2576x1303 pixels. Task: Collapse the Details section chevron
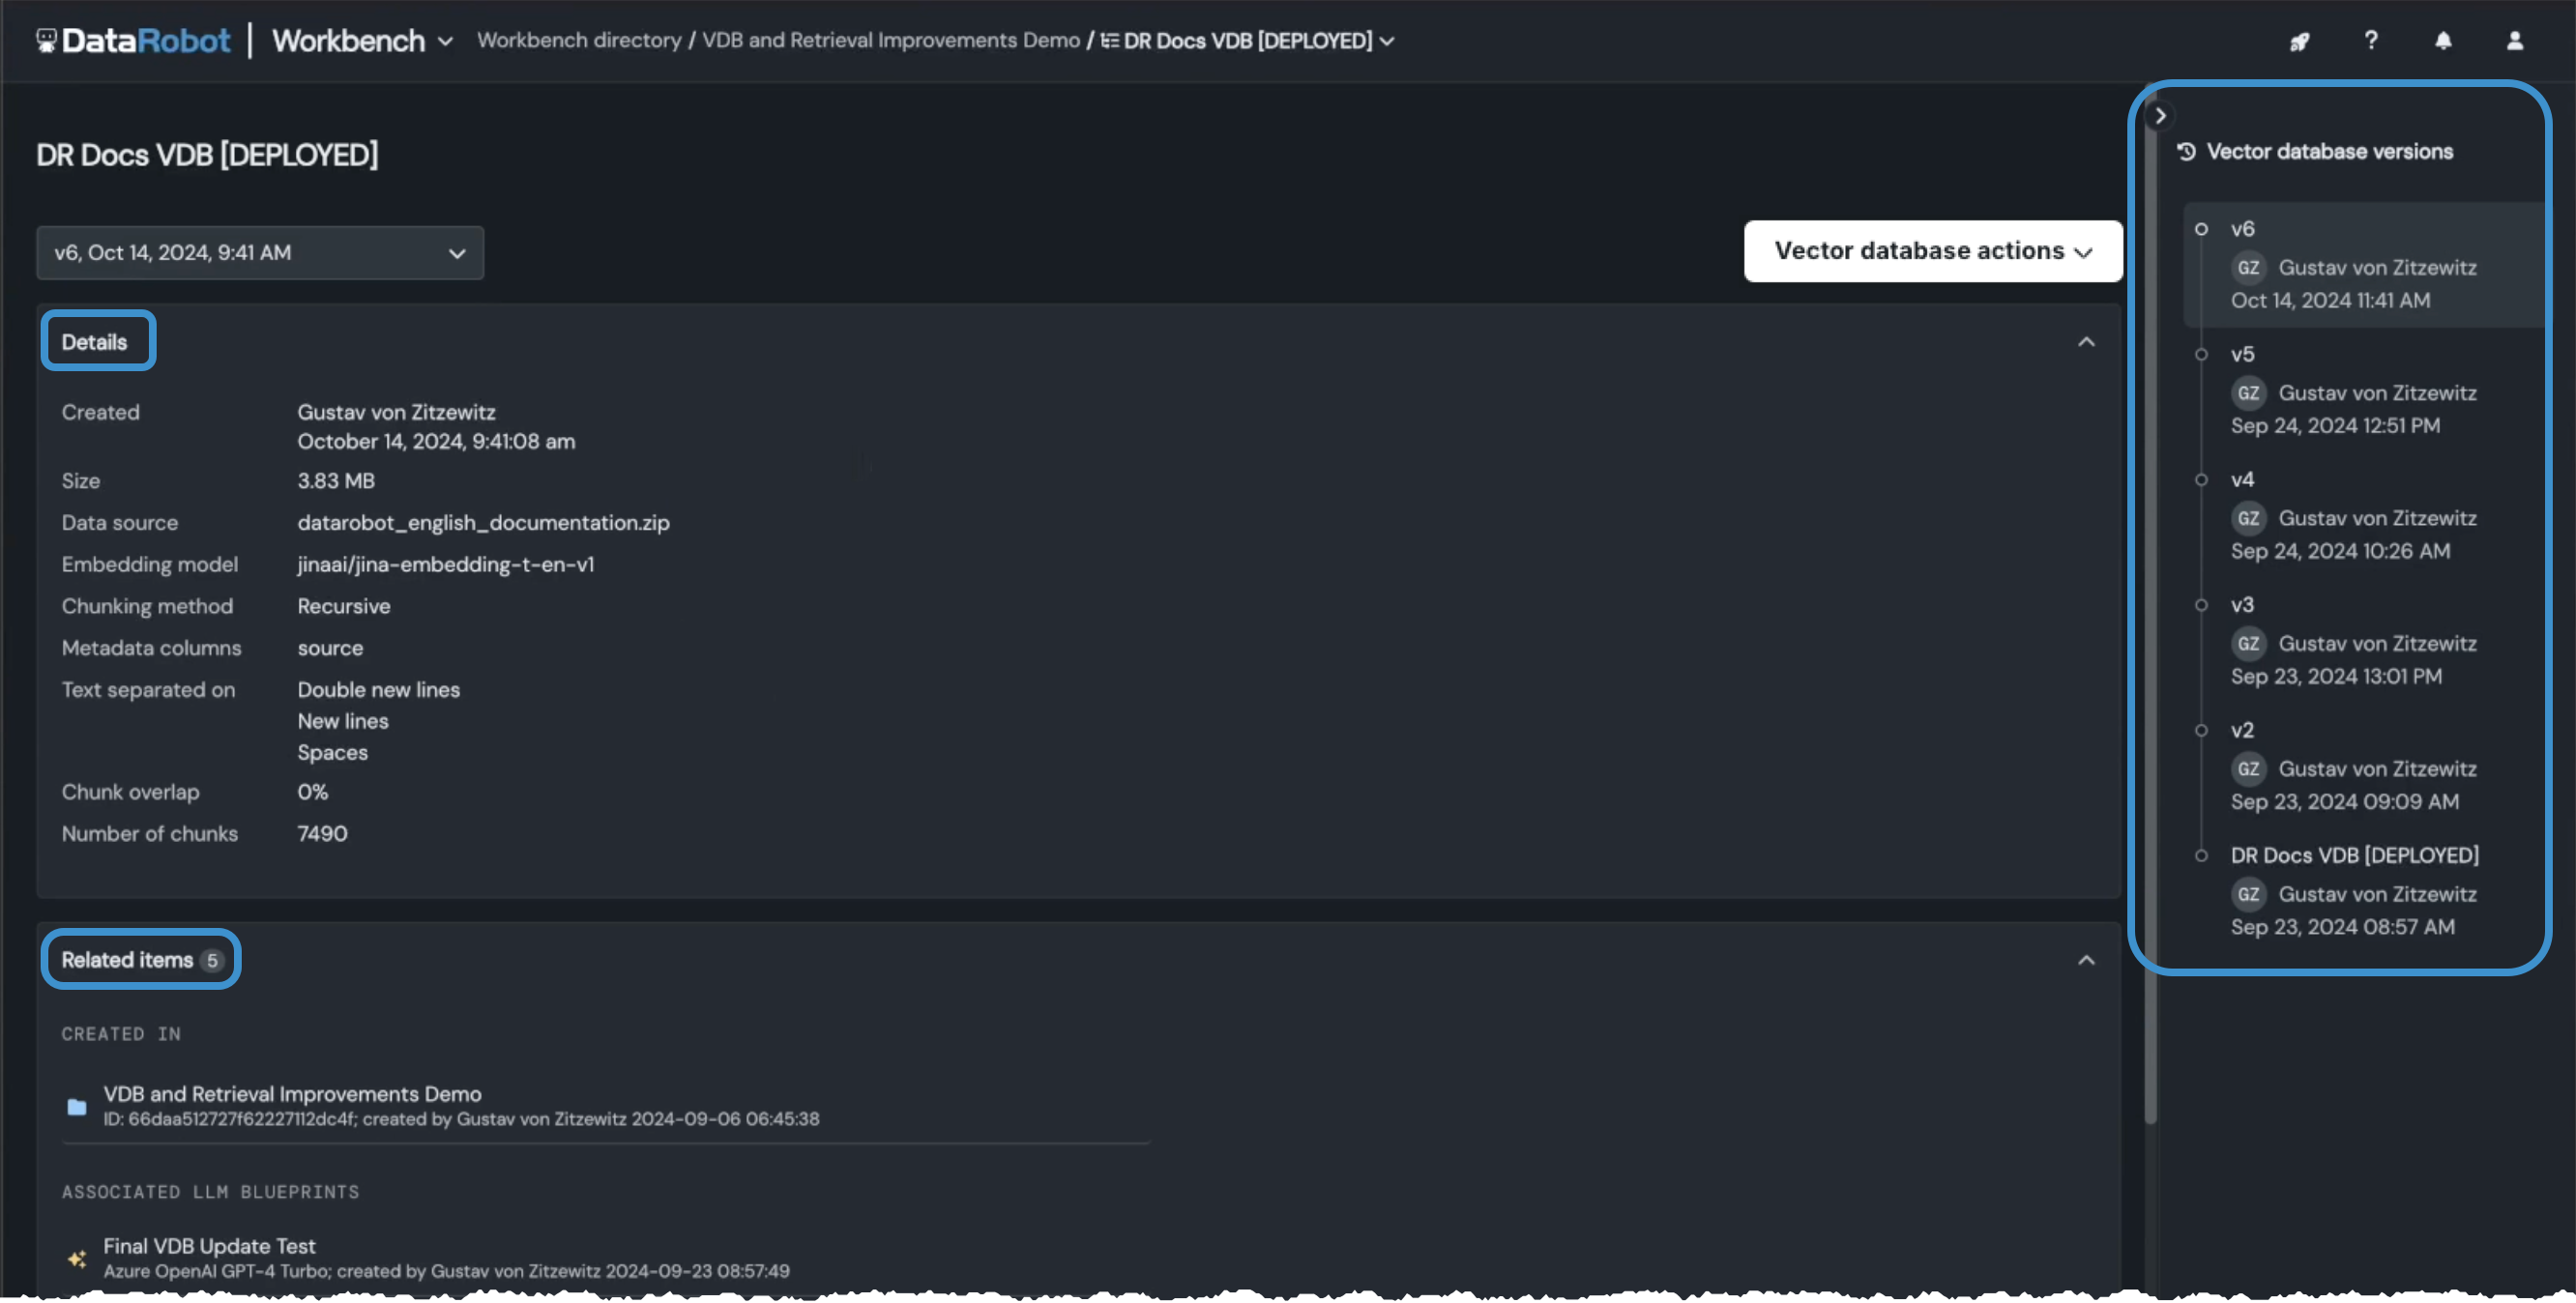[x=2086, y=342]
